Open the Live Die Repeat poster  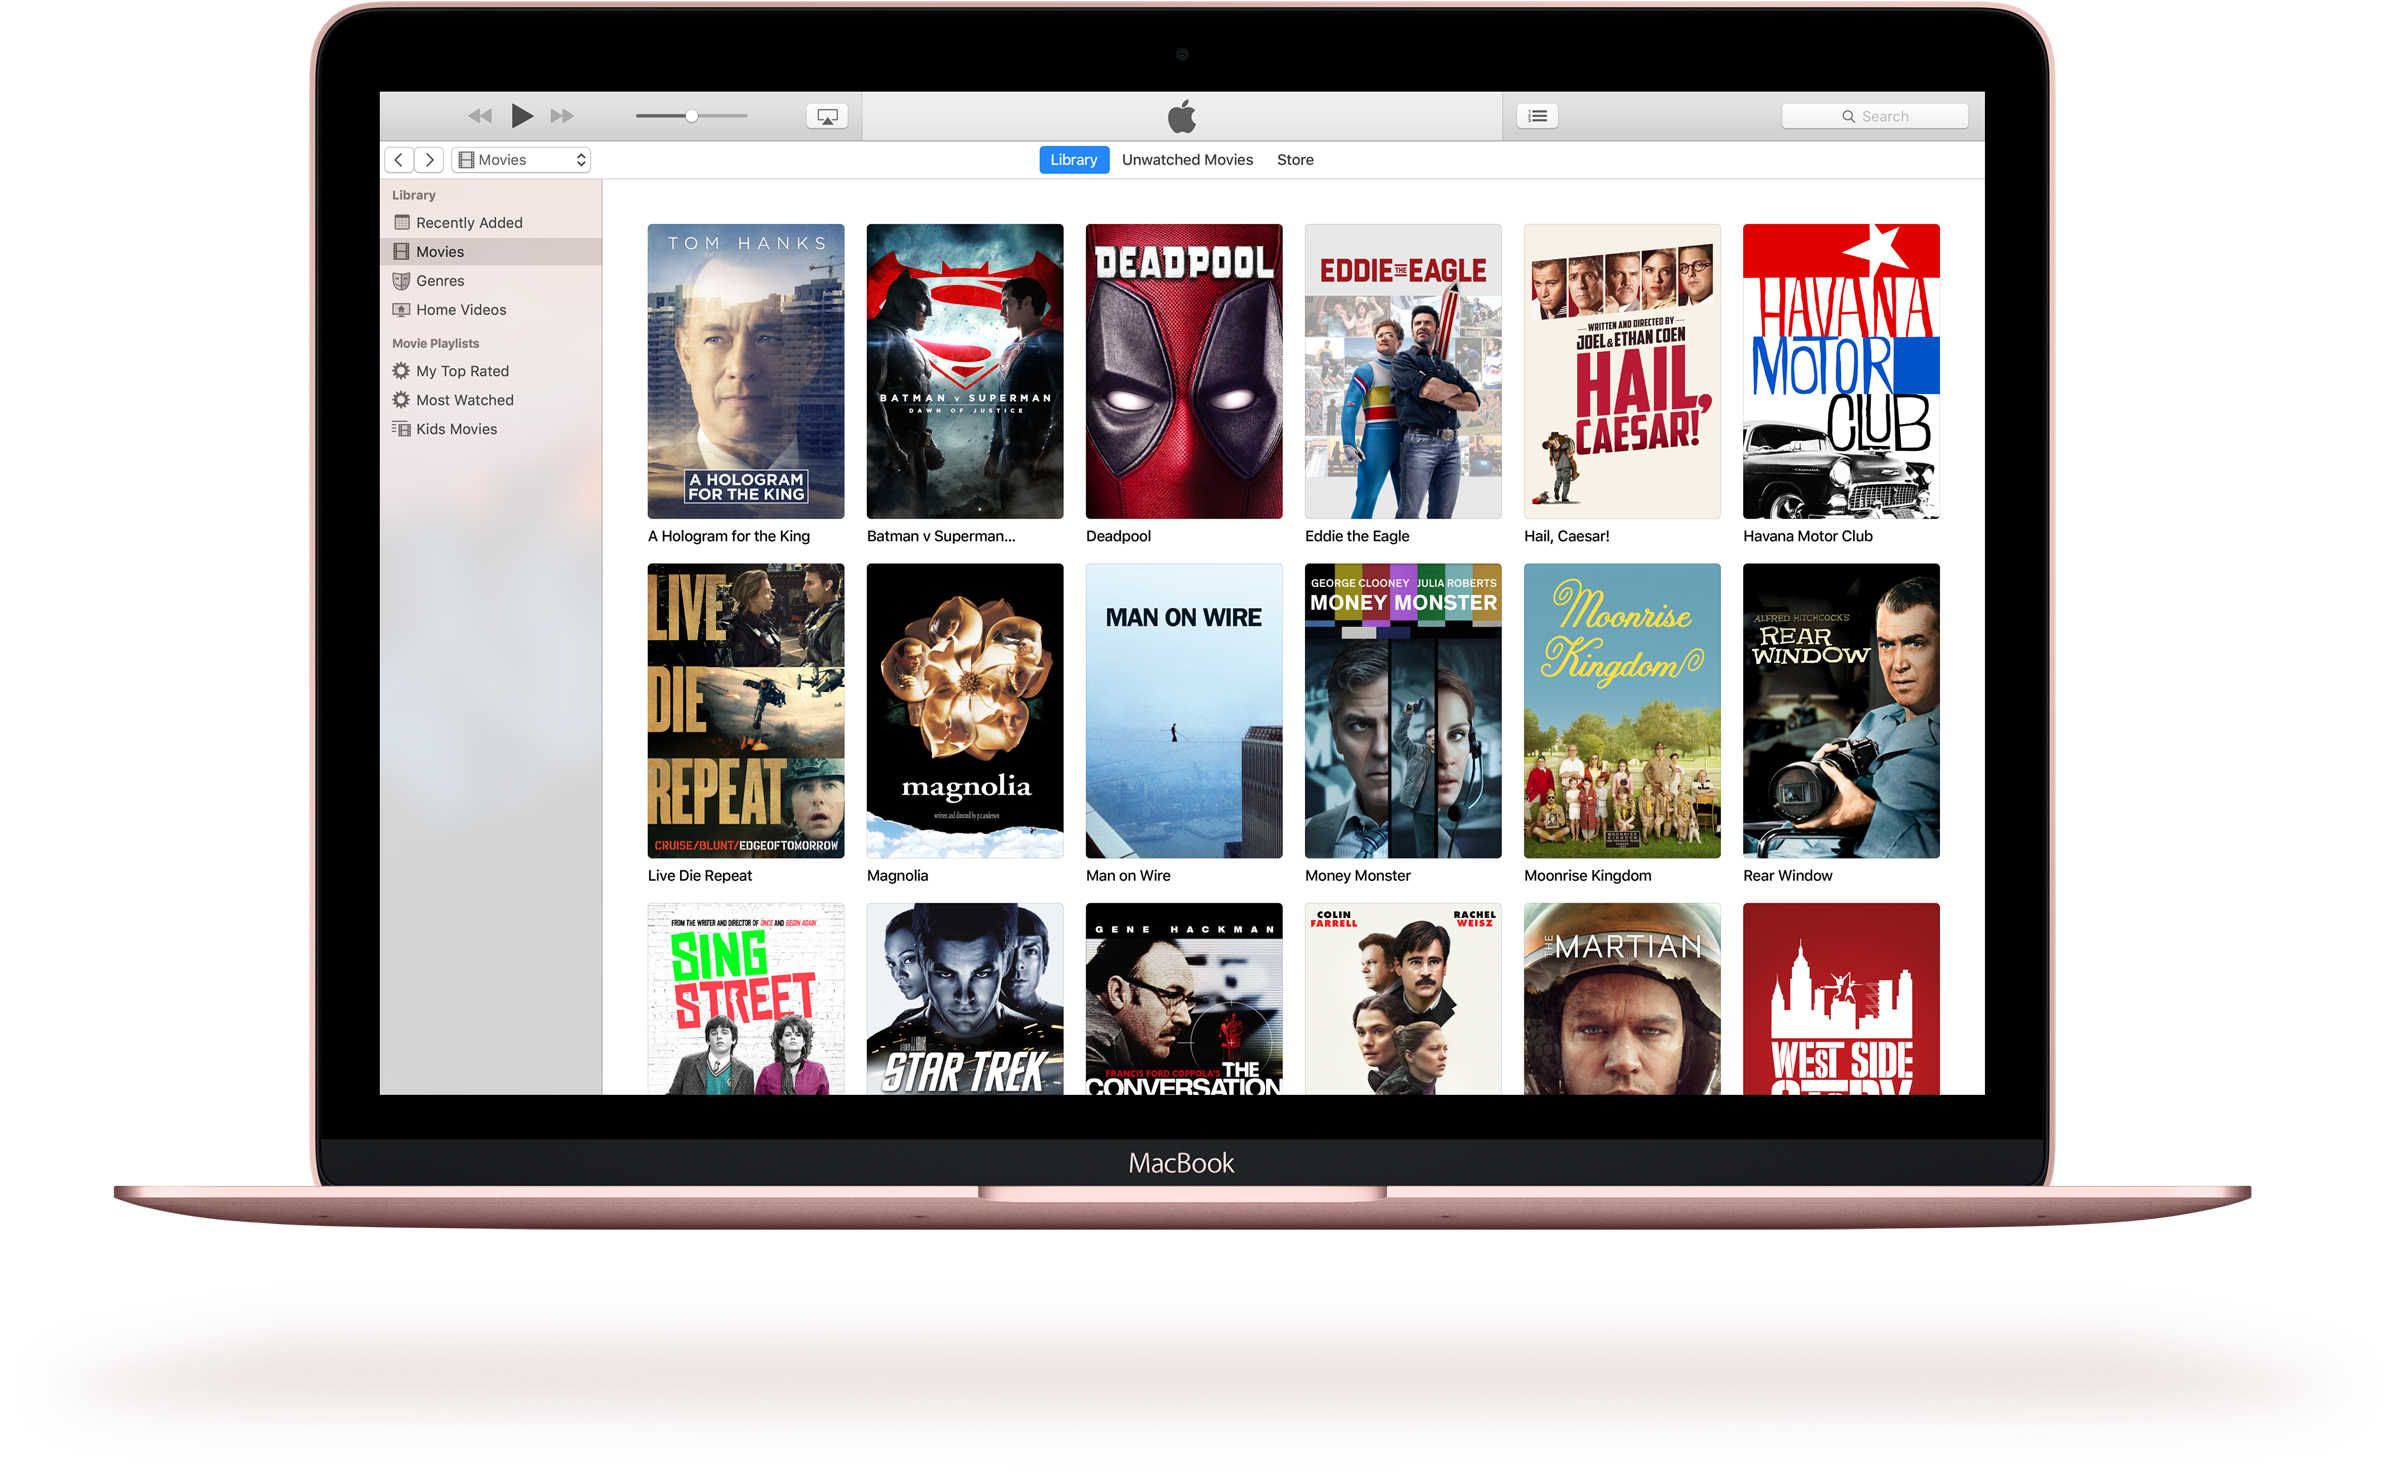746,711
